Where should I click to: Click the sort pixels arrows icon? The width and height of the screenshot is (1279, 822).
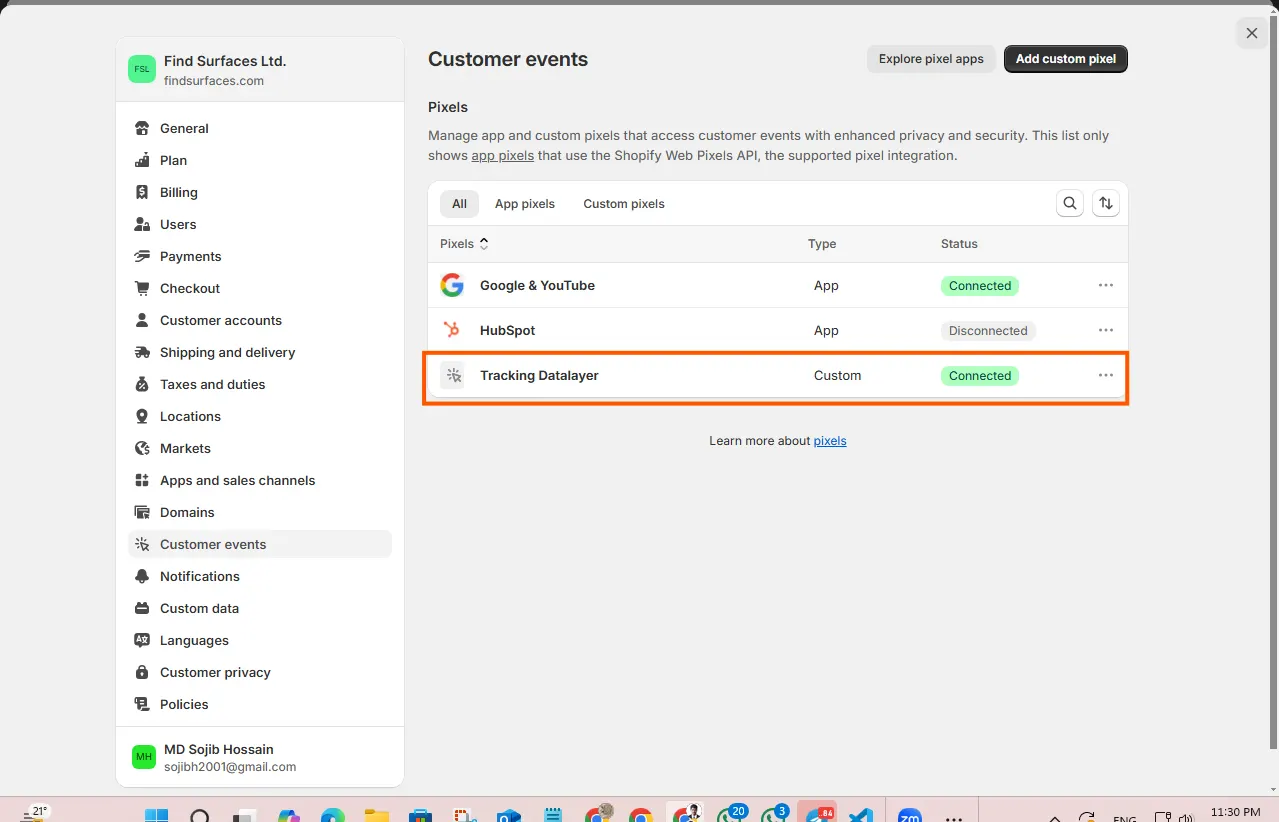click(1106, 204)
